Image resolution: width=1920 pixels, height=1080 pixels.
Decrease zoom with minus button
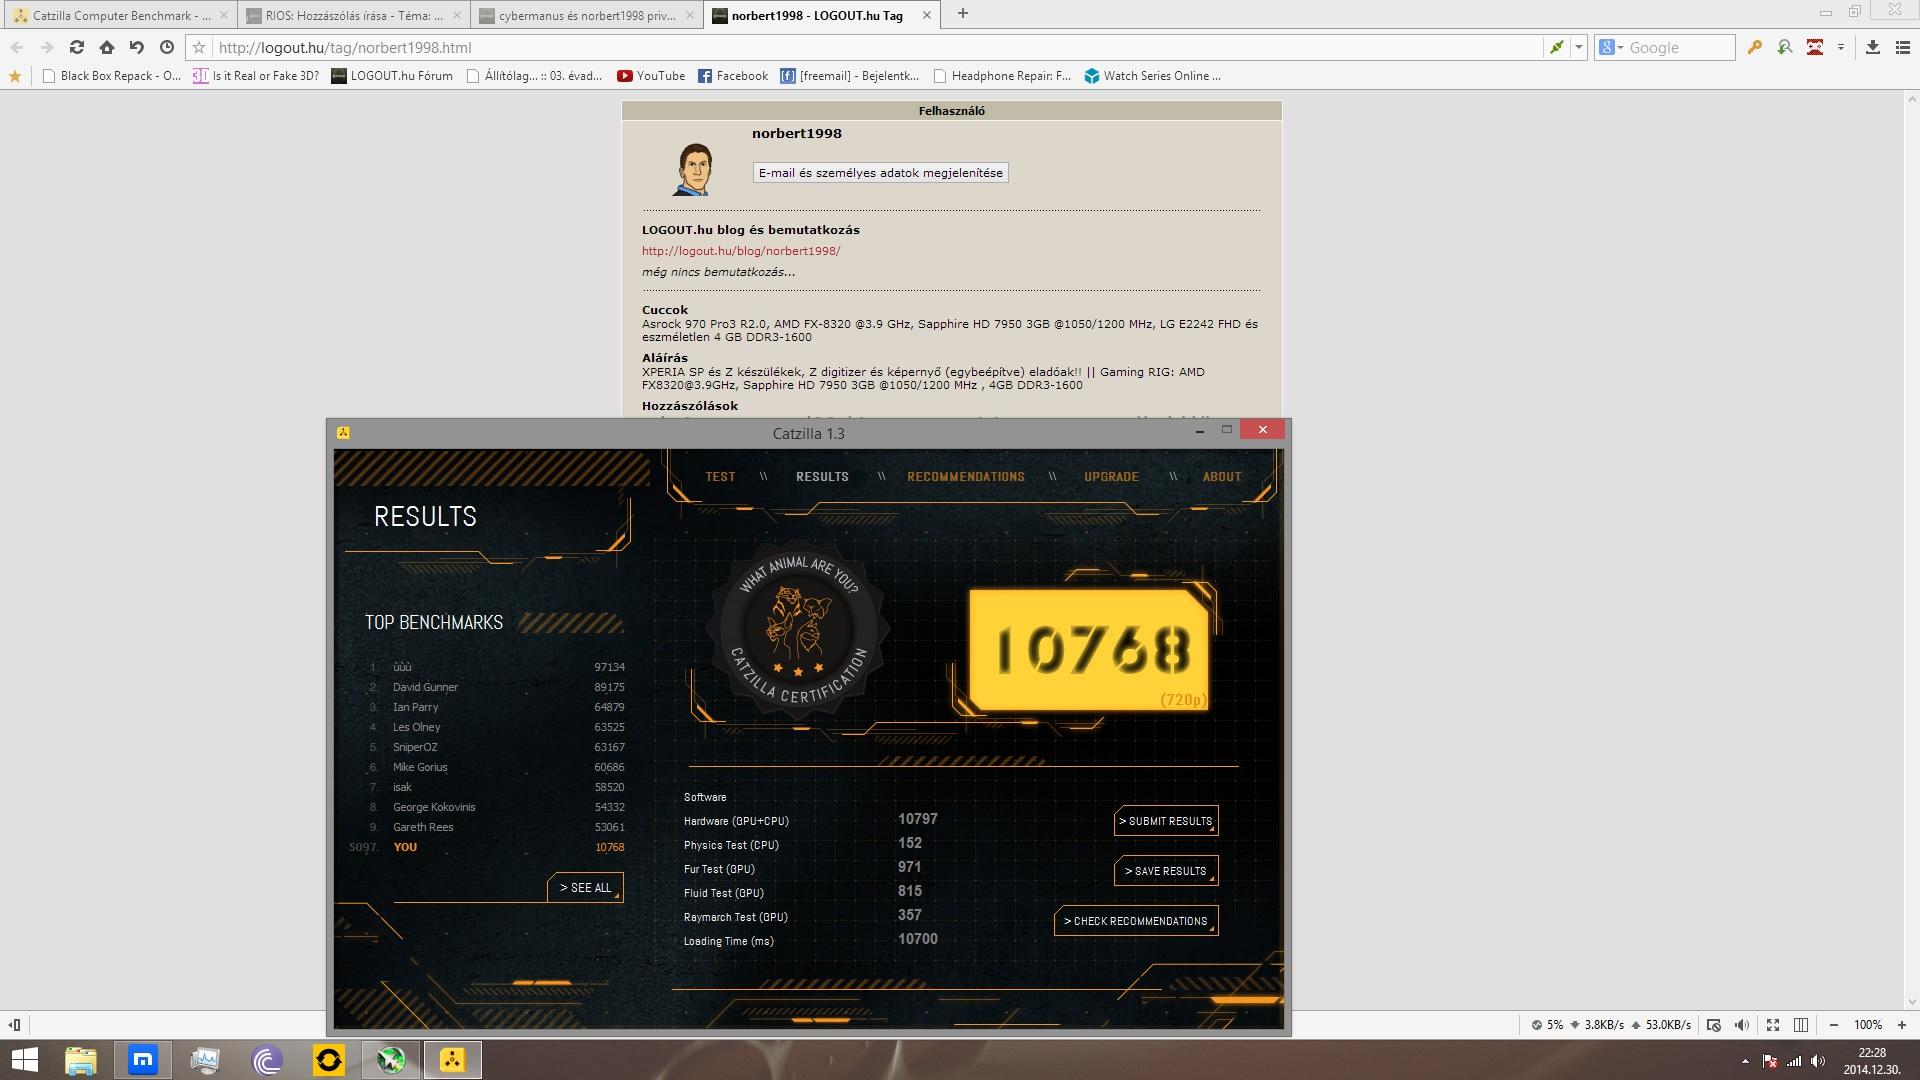point(1834,1025)
